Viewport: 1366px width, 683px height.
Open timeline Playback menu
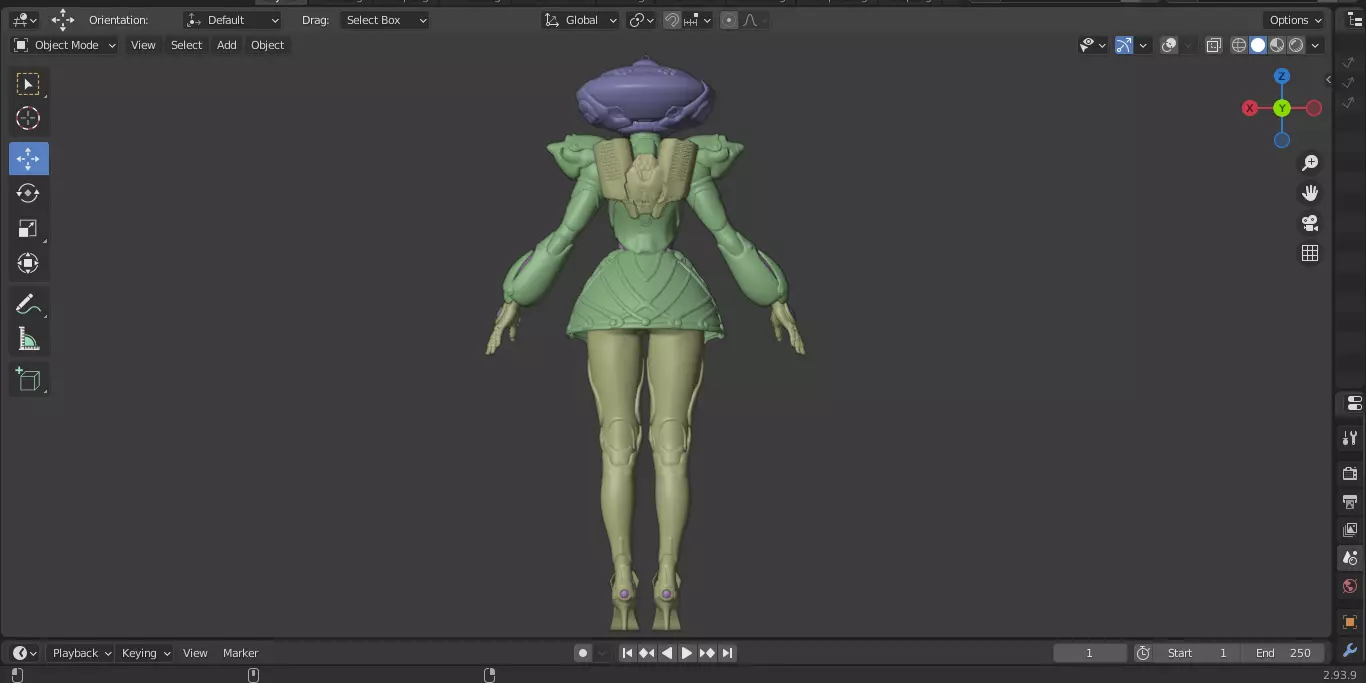82,653
